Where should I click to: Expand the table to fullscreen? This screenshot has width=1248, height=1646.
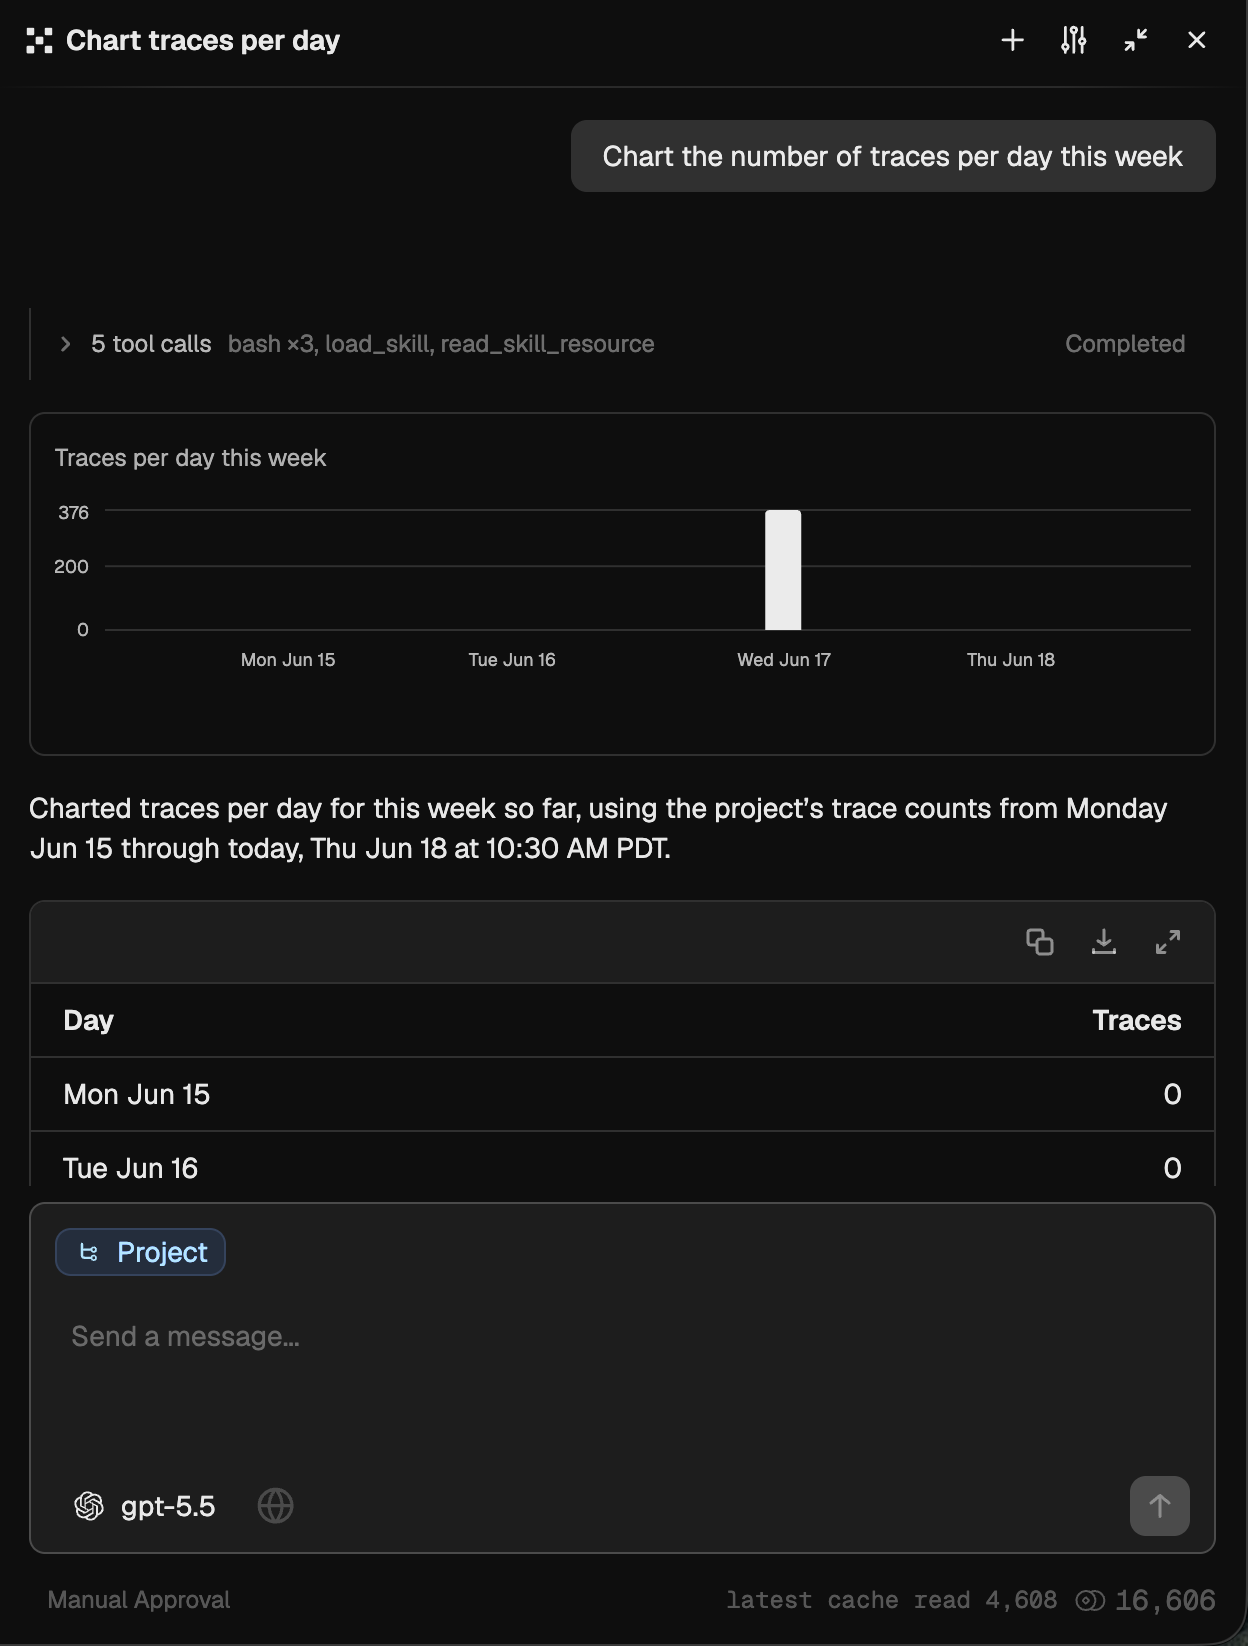pos(1168,942)
